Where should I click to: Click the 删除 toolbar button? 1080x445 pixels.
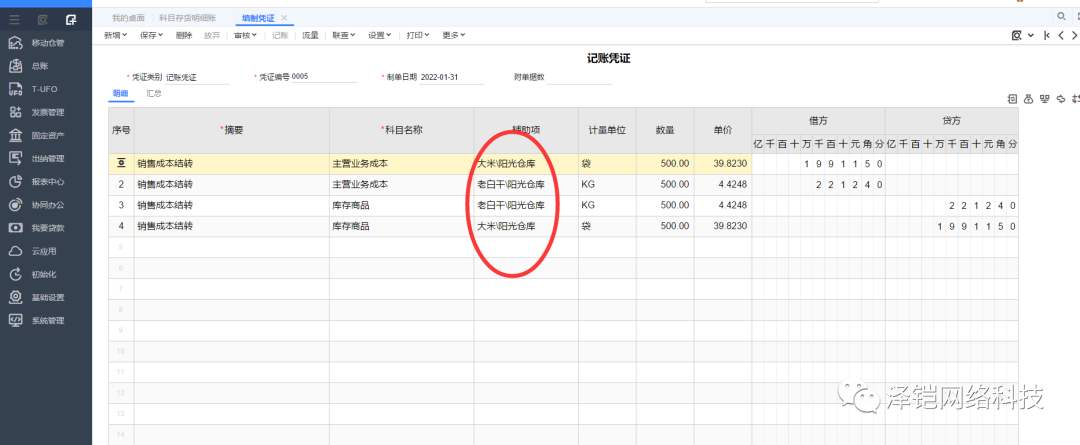183,35
